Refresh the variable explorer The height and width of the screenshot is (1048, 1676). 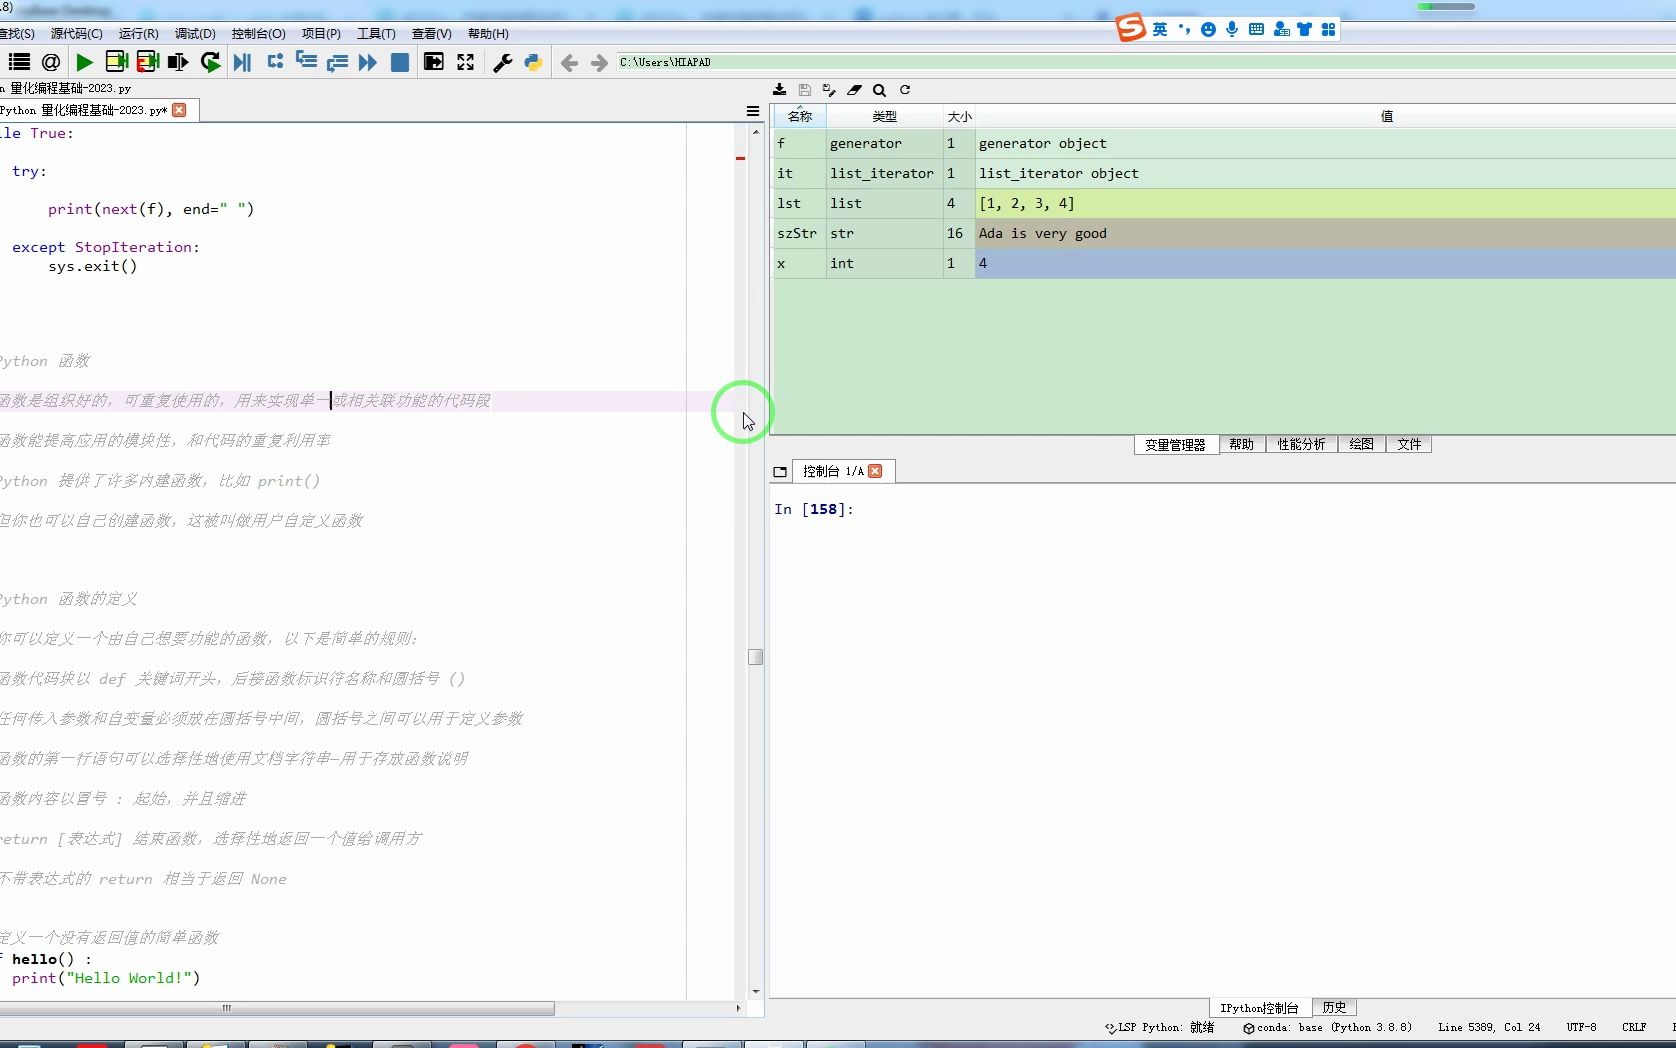(905, 90)
